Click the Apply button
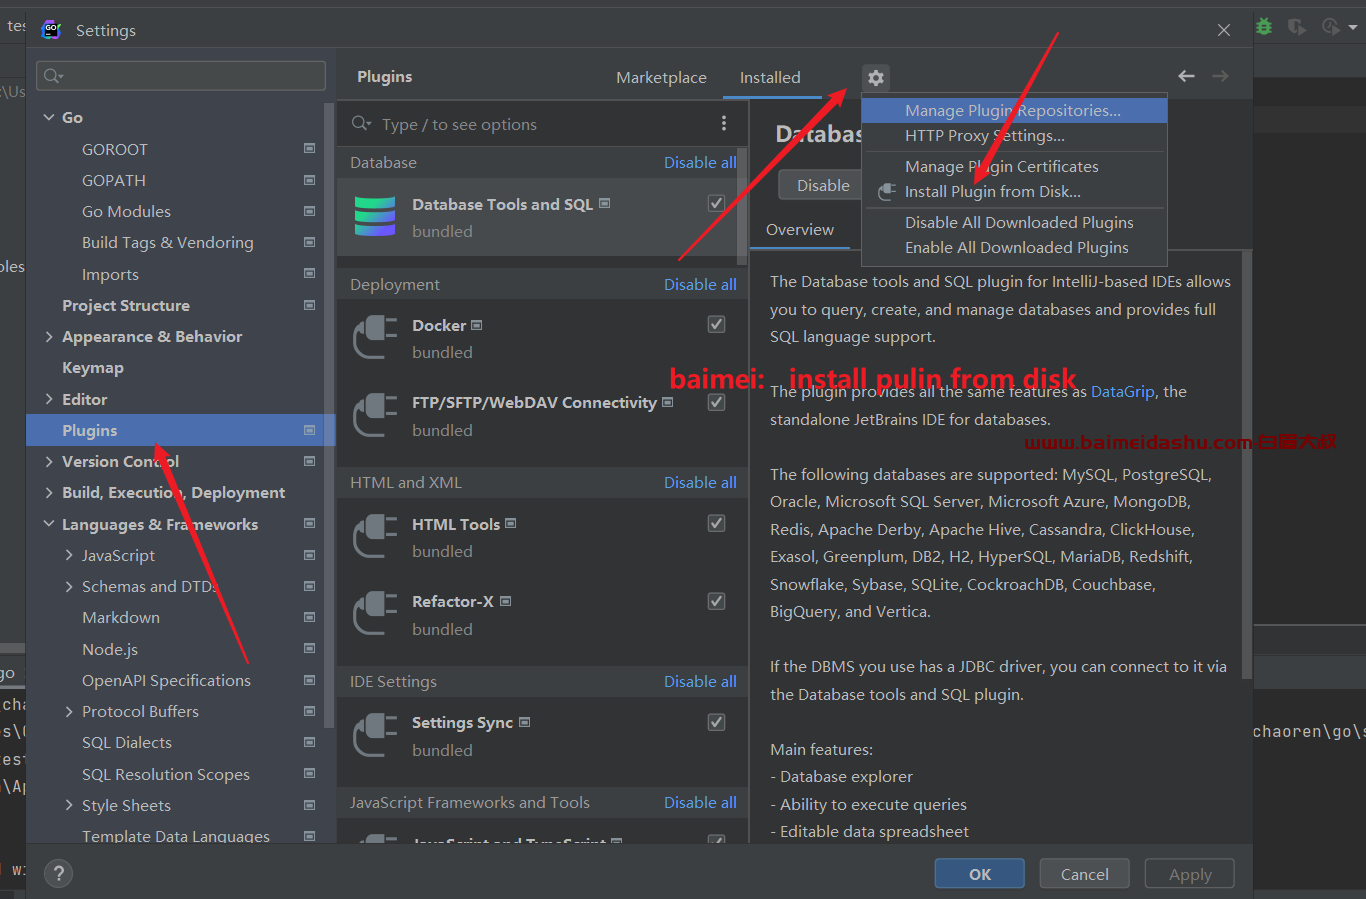The width and height of the screenshot is (1366, 899). click(1190, 873)
